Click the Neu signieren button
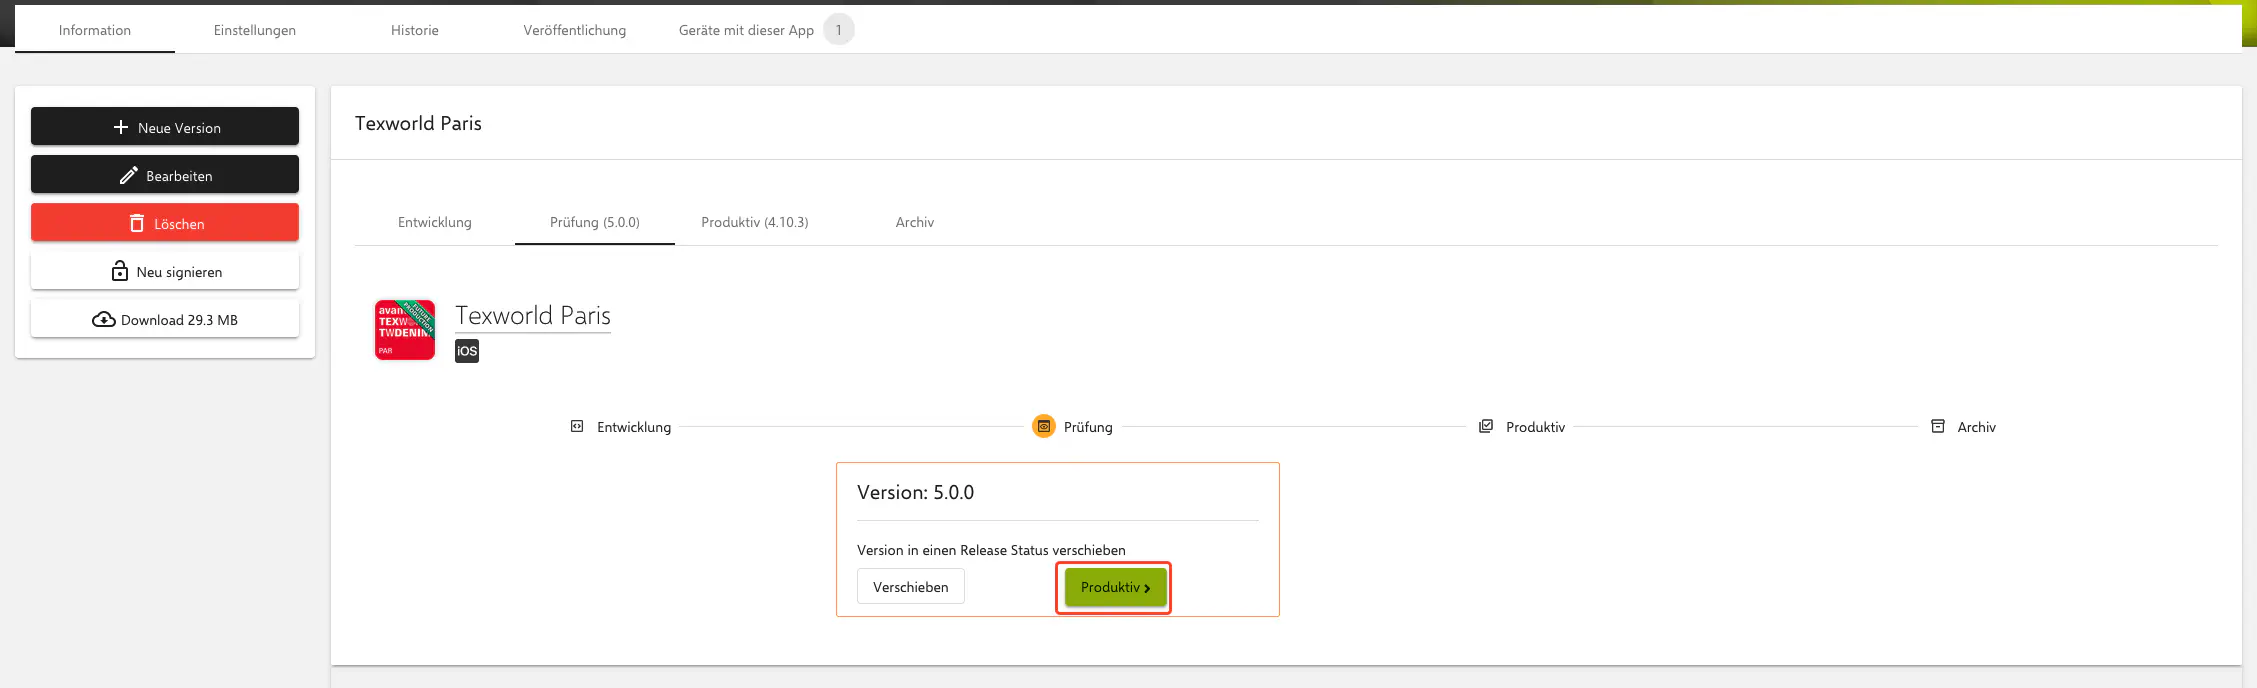The image size is (2257, 688). coord(165,271)
